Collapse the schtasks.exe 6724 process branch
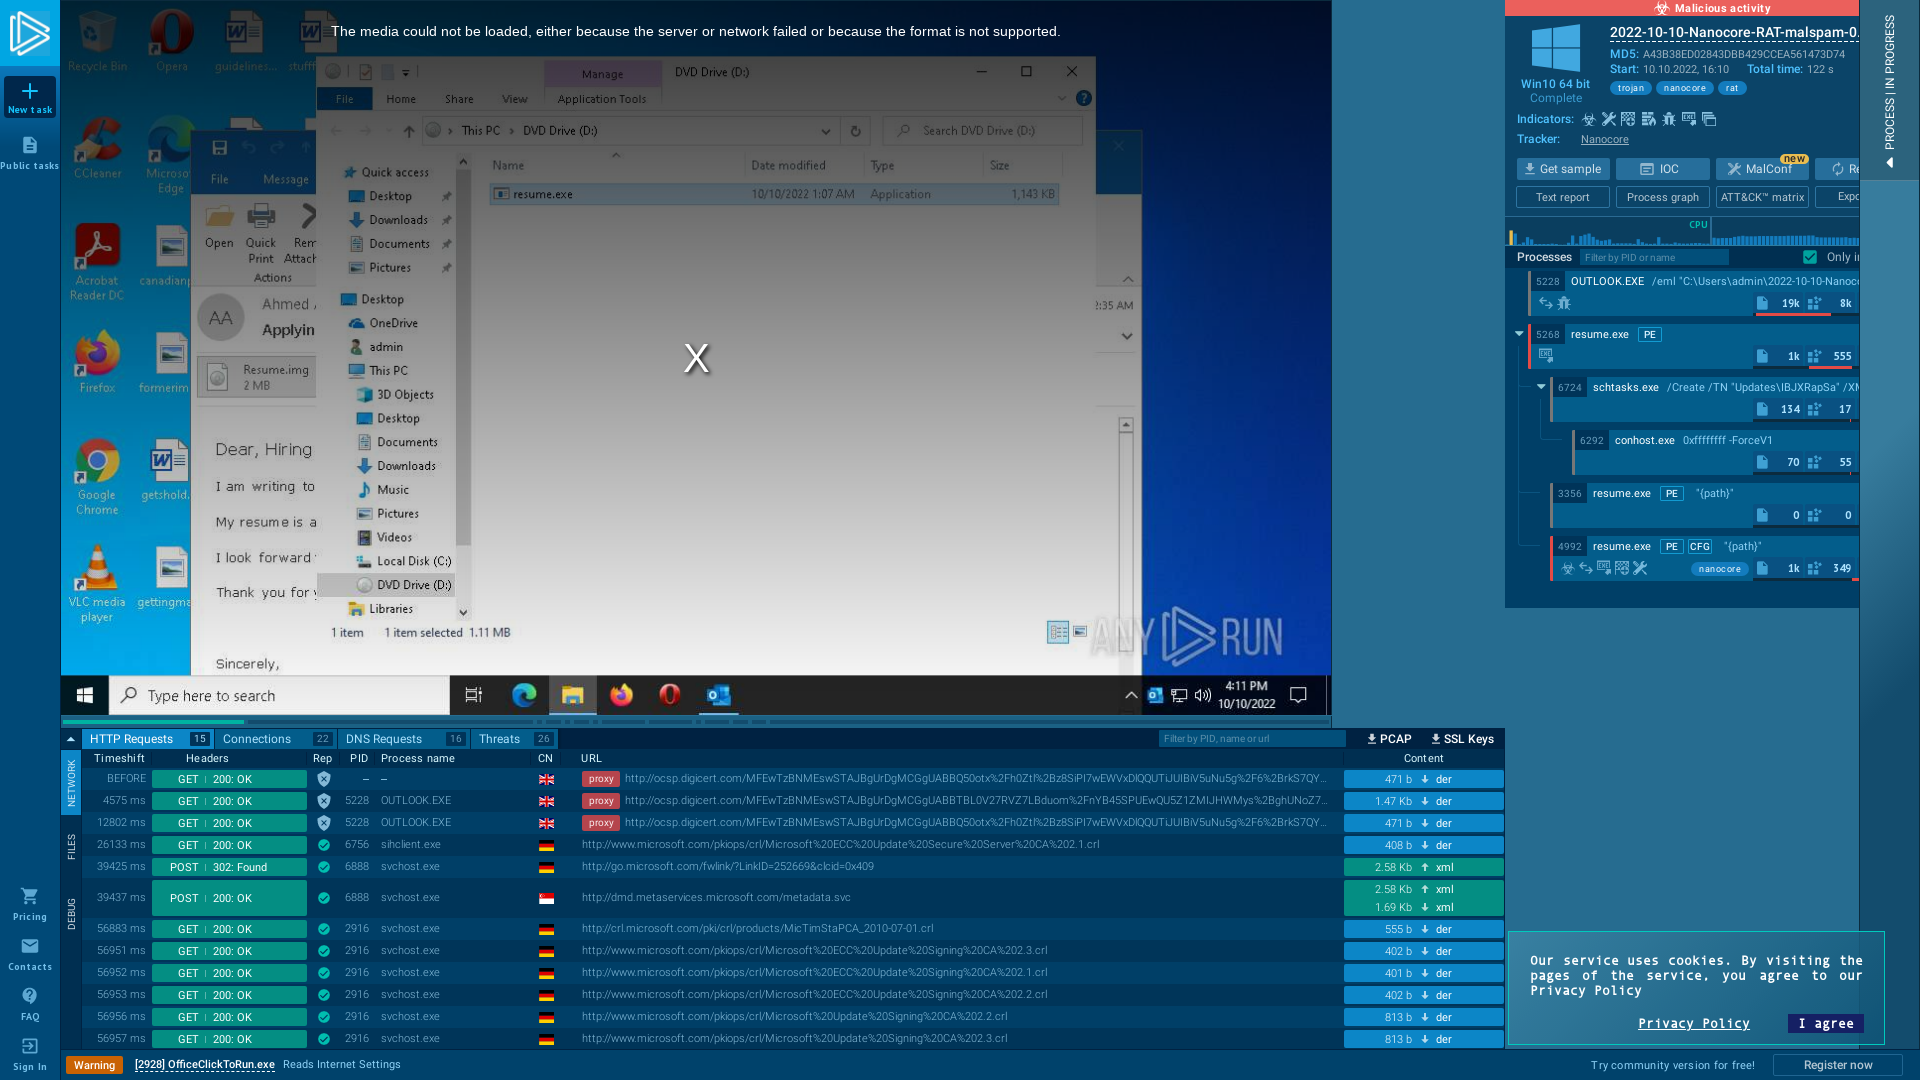1920x1080 pixels. (x=1542, y=386)
